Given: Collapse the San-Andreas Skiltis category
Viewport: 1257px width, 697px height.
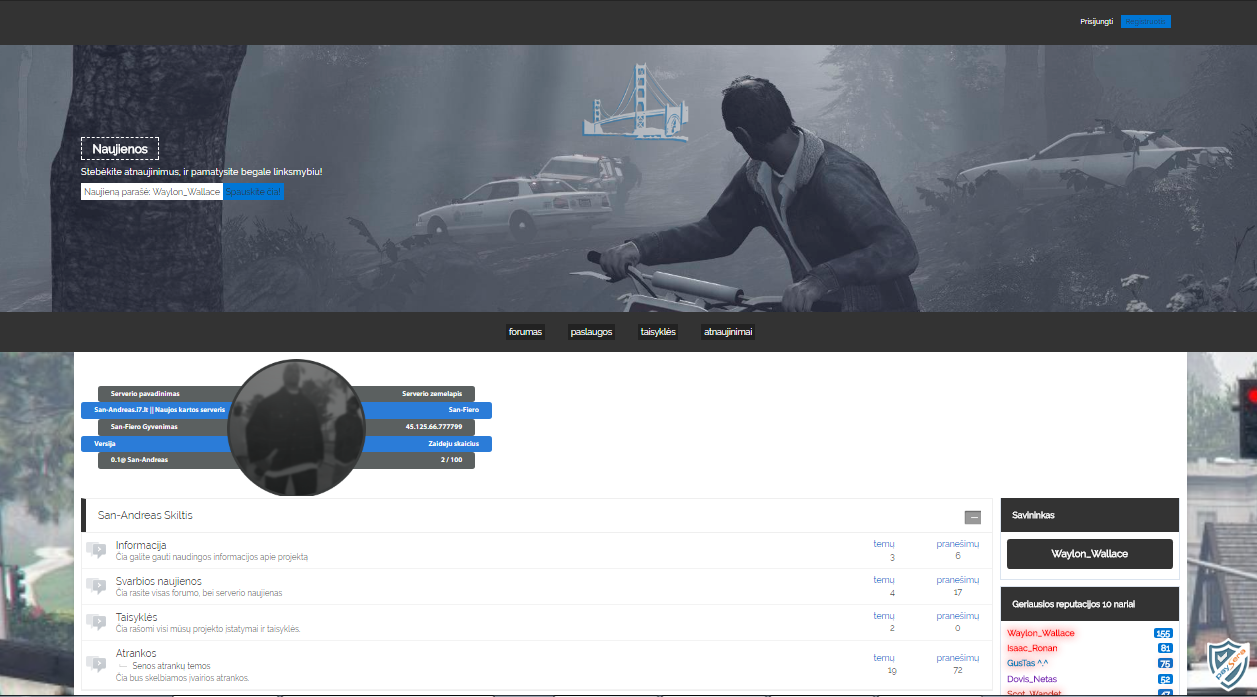Looking at the screenshot, I should point(973,517).
